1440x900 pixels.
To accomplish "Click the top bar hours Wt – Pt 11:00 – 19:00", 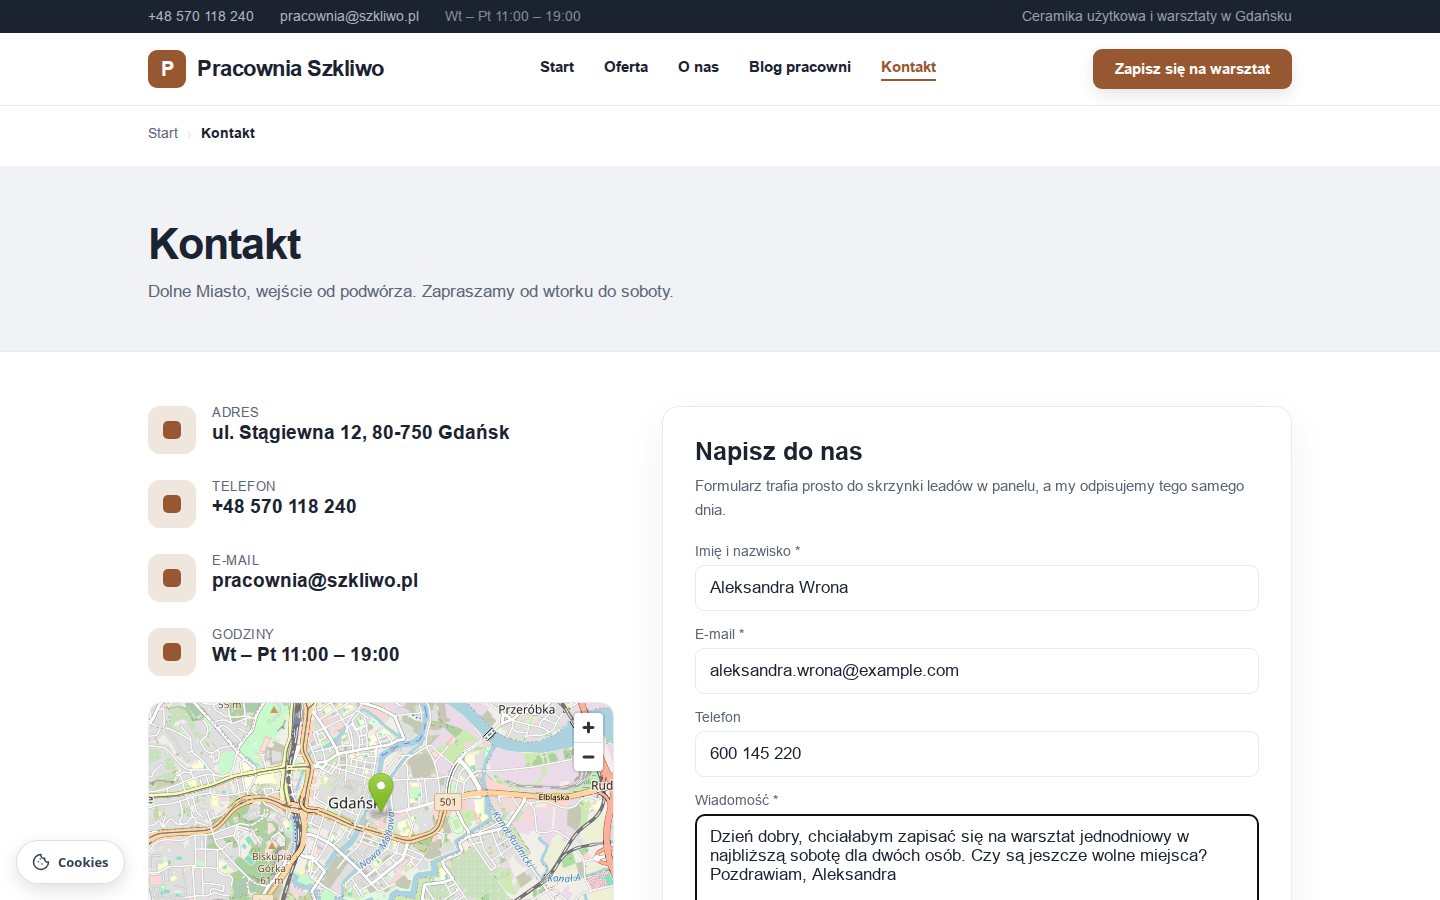I will (513, 16).
